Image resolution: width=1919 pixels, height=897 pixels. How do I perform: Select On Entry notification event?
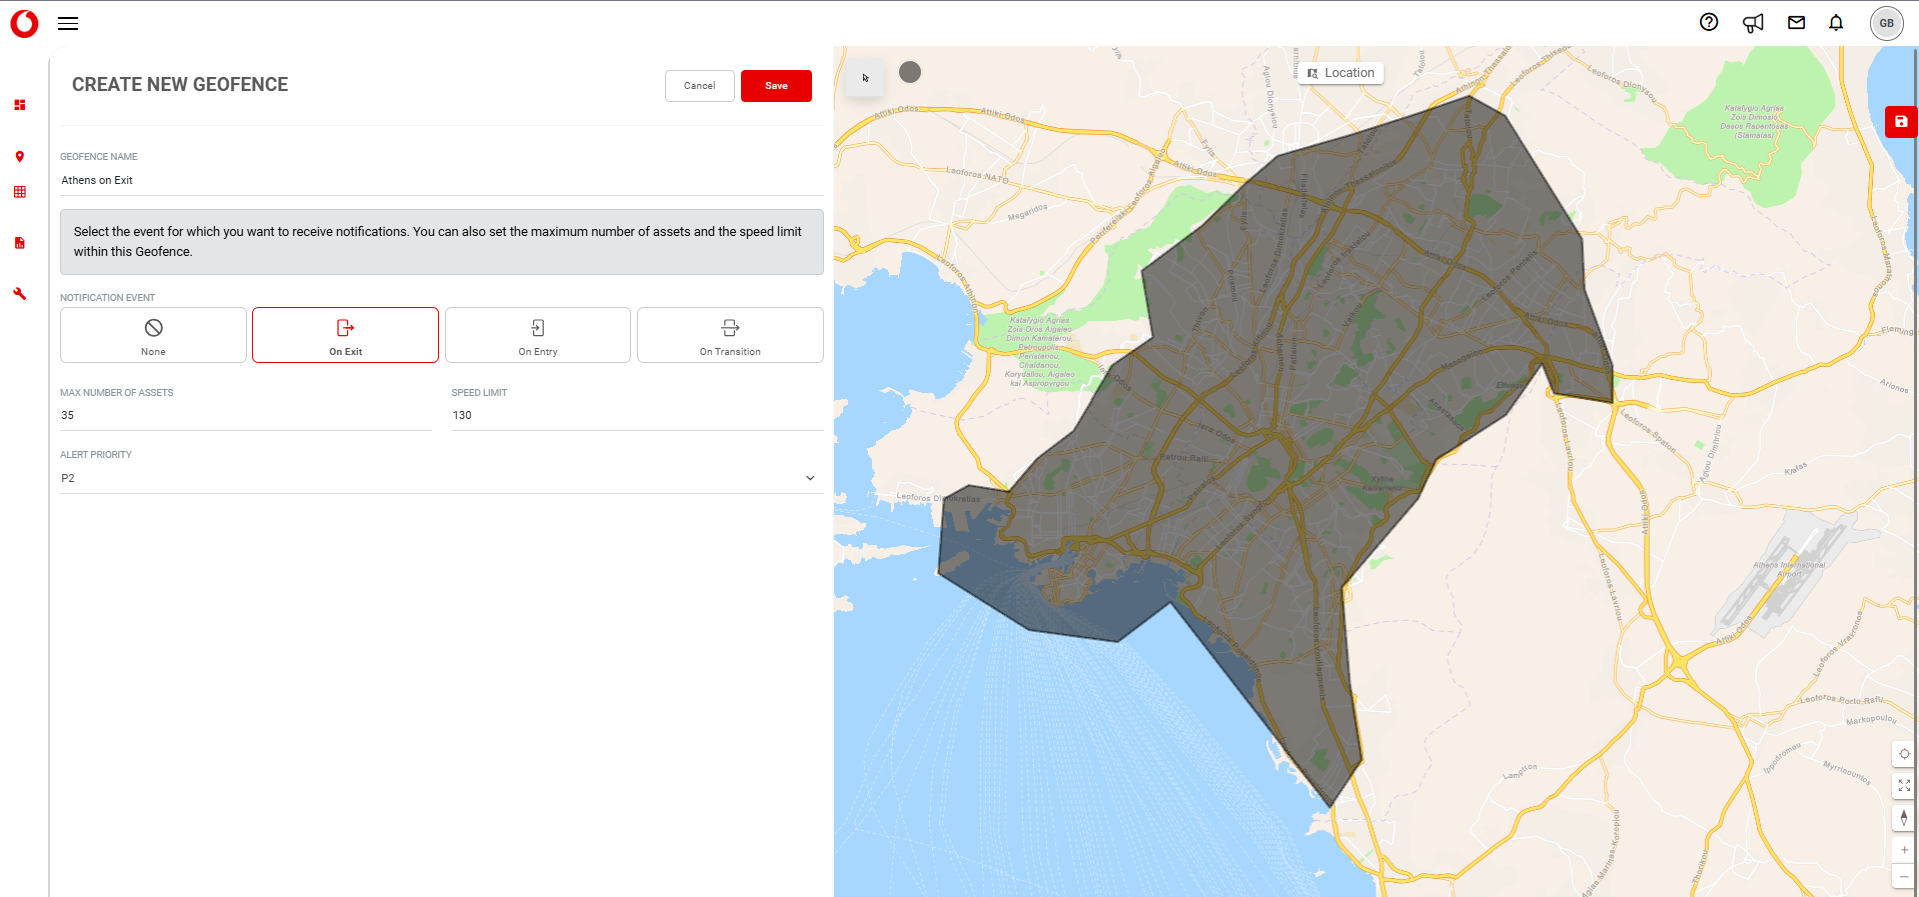tap(537, 335)
